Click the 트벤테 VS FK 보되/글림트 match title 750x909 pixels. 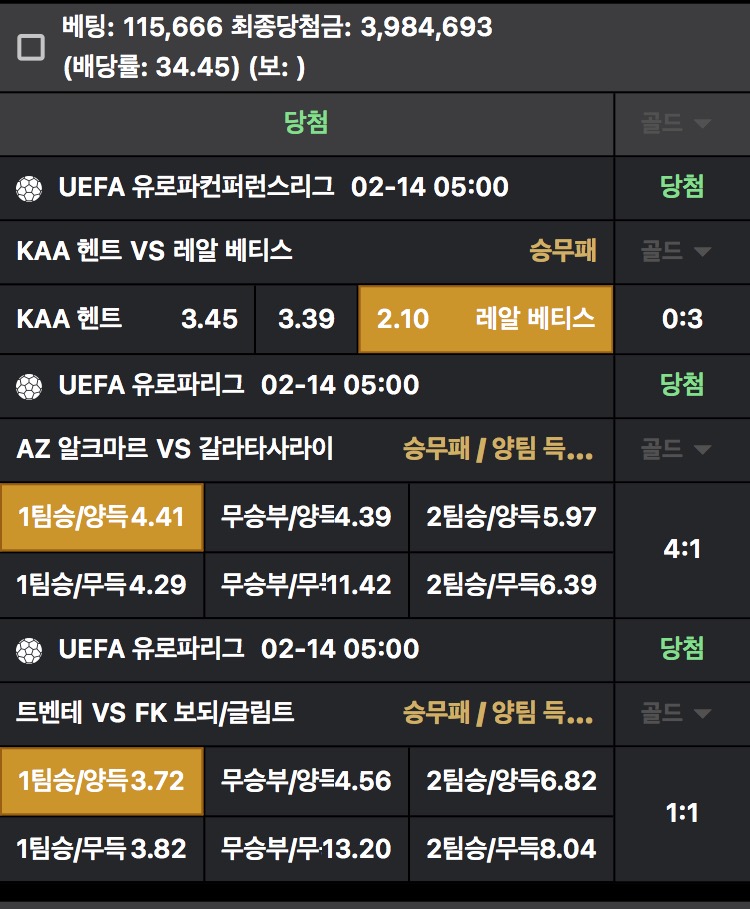[156, 713]
